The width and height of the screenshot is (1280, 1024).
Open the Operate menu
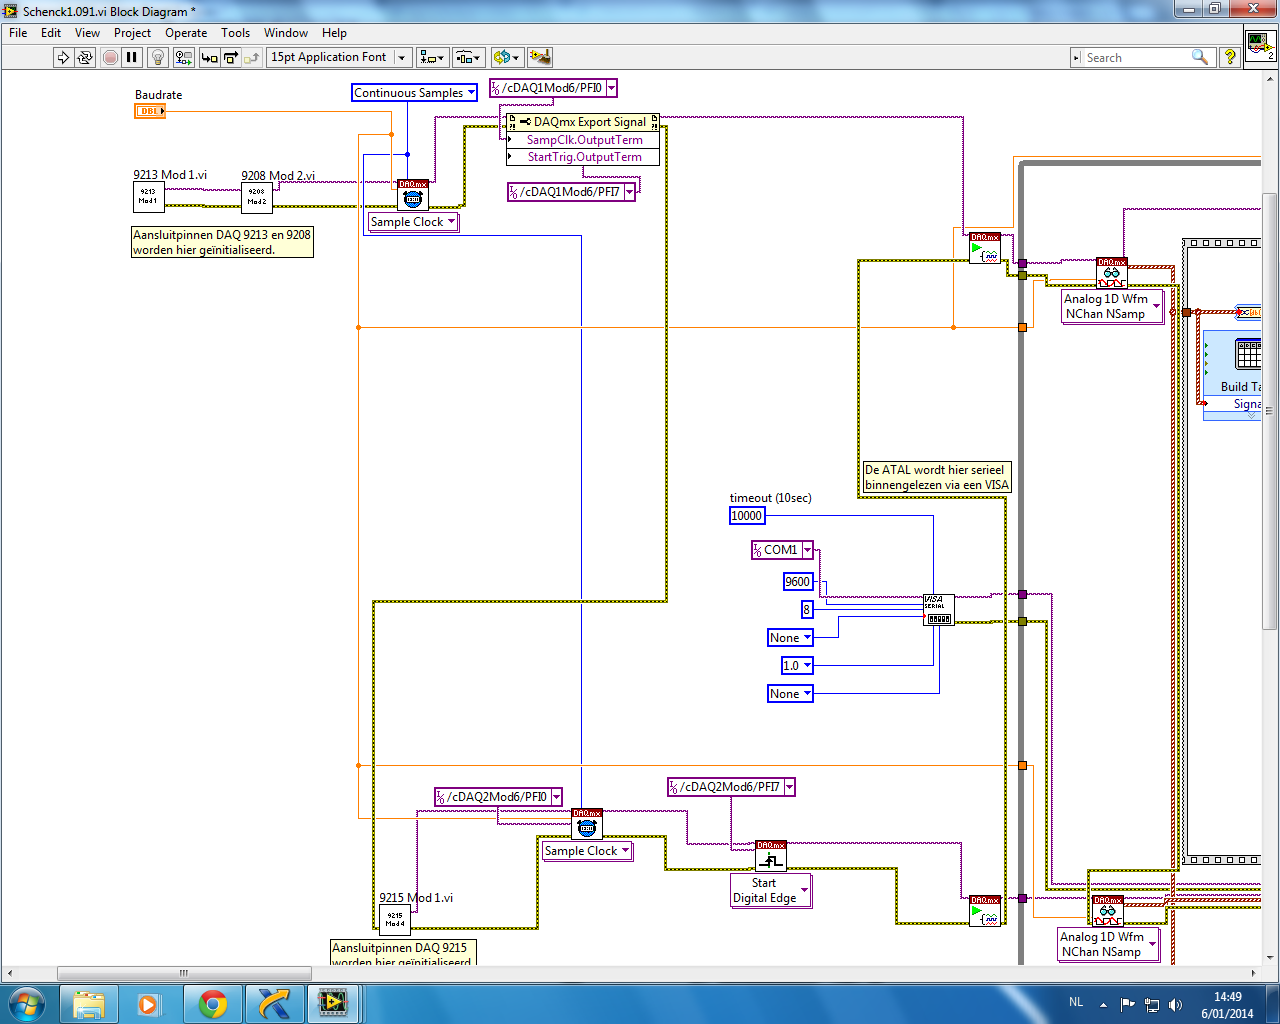pos(186,33)
